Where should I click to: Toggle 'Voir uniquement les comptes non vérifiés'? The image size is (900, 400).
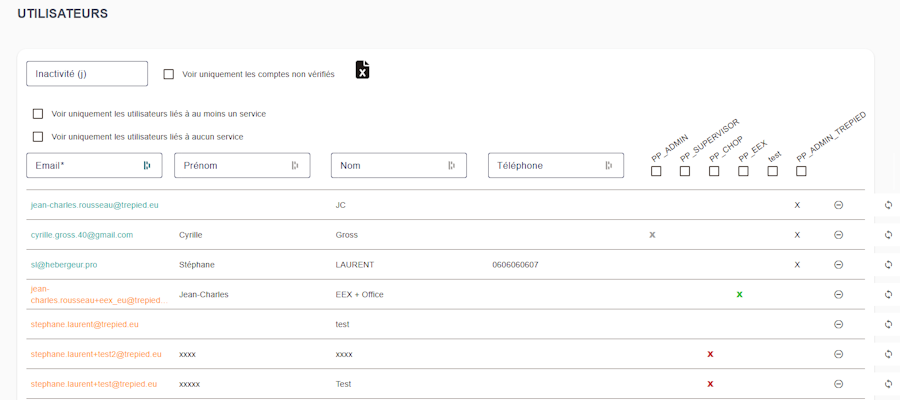pos(169,74)
